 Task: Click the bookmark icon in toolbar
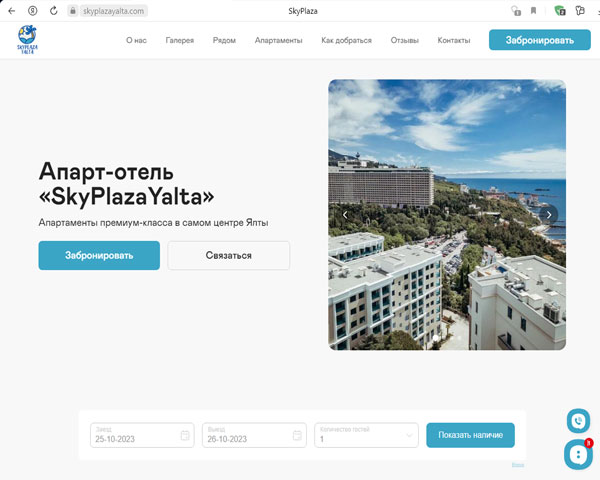[533, 11]
